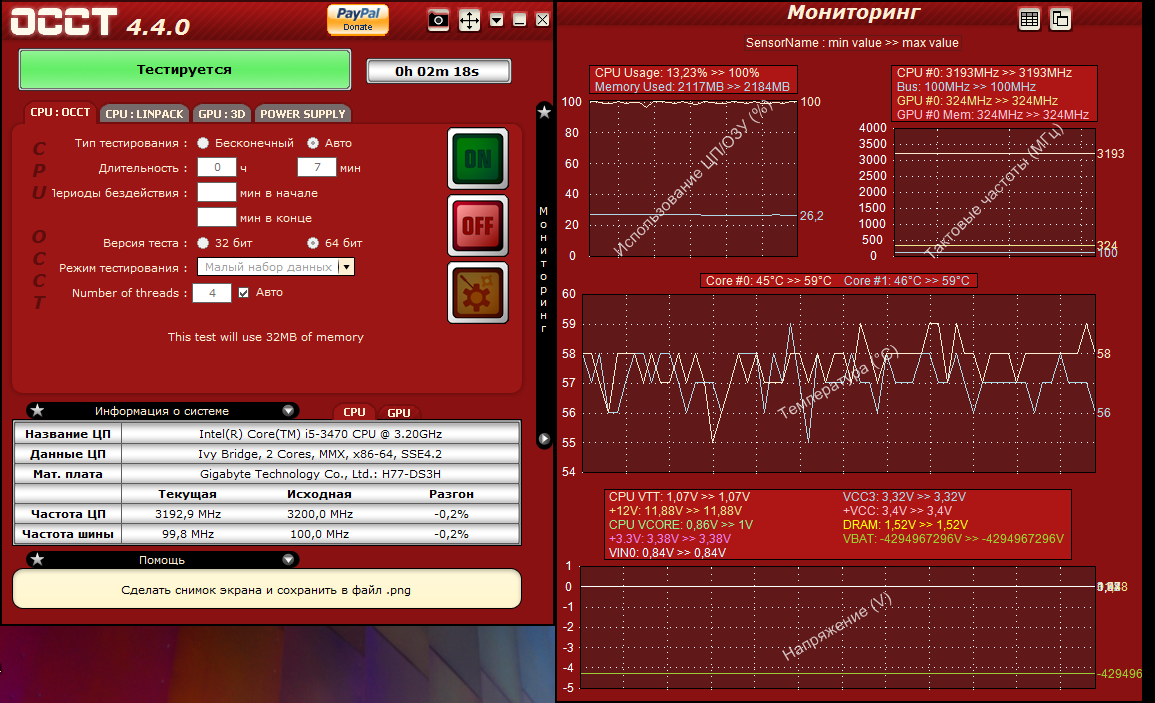This screenshot has height=703, width=1155.
Task: Collapse the Помощь section arrow
Action: pyautogui.click(x=288, y=559)
